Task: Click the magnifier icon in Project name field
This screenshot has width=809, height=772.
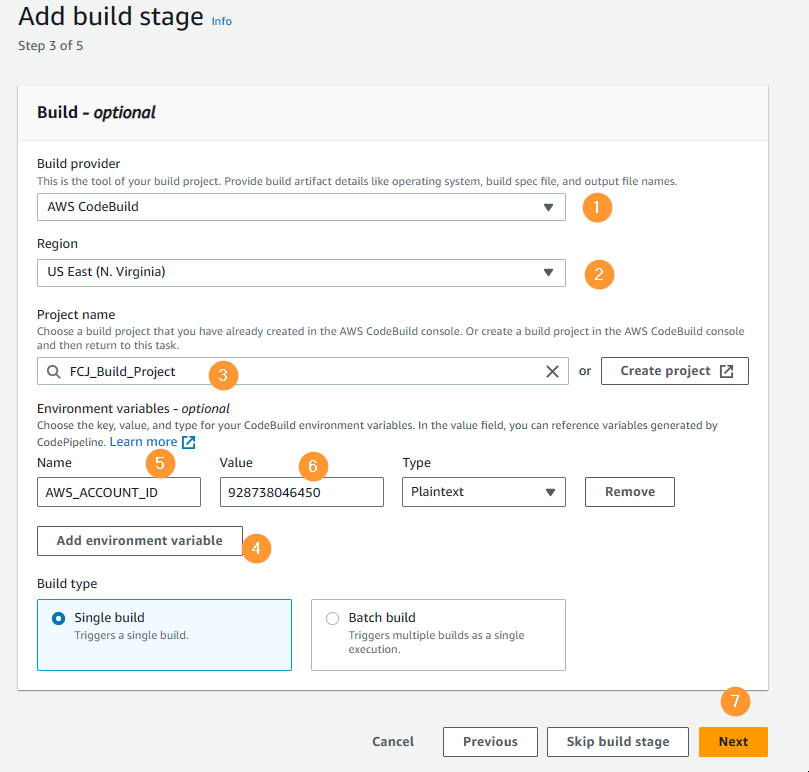Action: tap(54, 372)
